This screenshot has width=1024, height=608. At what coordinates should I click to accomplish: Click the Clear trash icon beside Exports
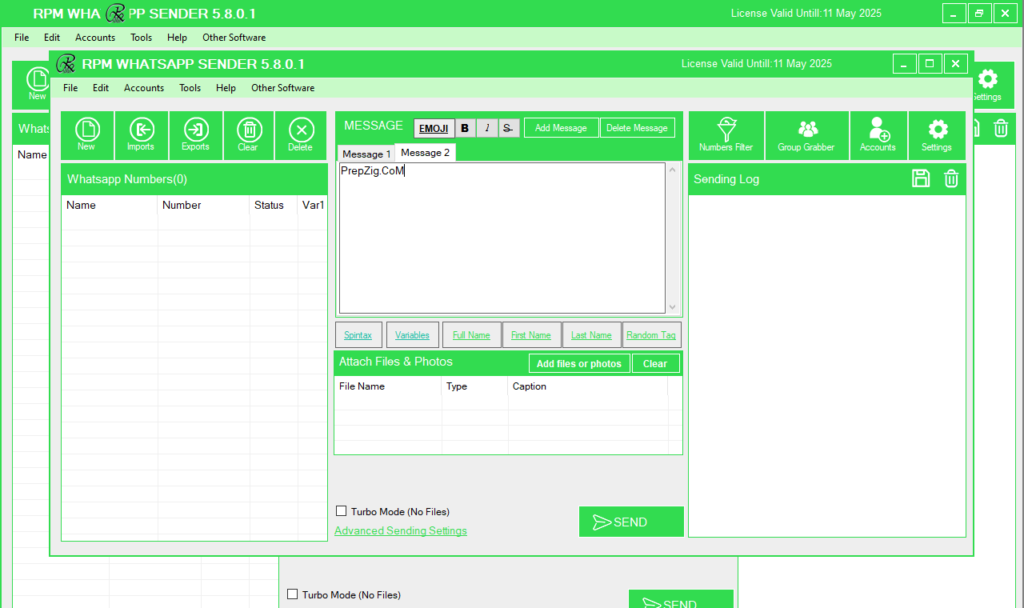pyautogui.click(x=248, y=135)
